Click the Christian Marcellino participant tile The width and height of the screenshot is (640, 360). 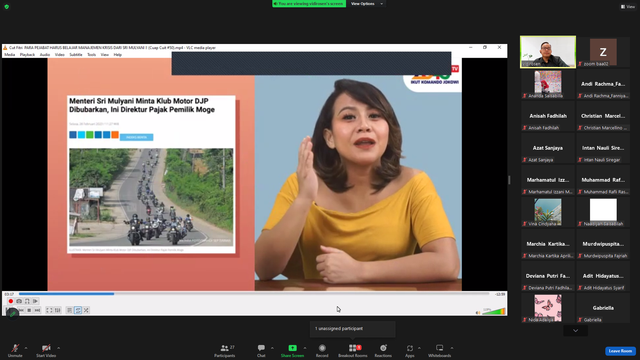pyautogui.click(x=603, y=116)
